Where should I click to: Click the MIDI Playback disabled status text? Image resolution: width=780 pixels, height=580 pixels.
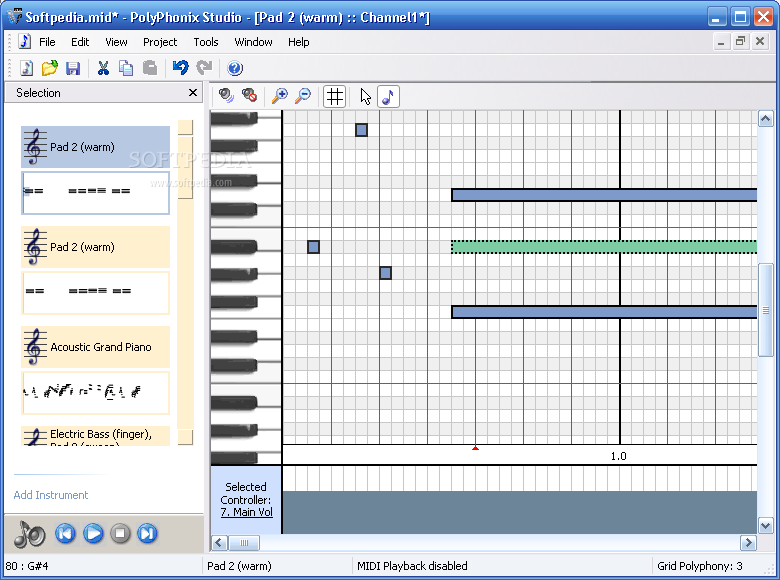412,566
